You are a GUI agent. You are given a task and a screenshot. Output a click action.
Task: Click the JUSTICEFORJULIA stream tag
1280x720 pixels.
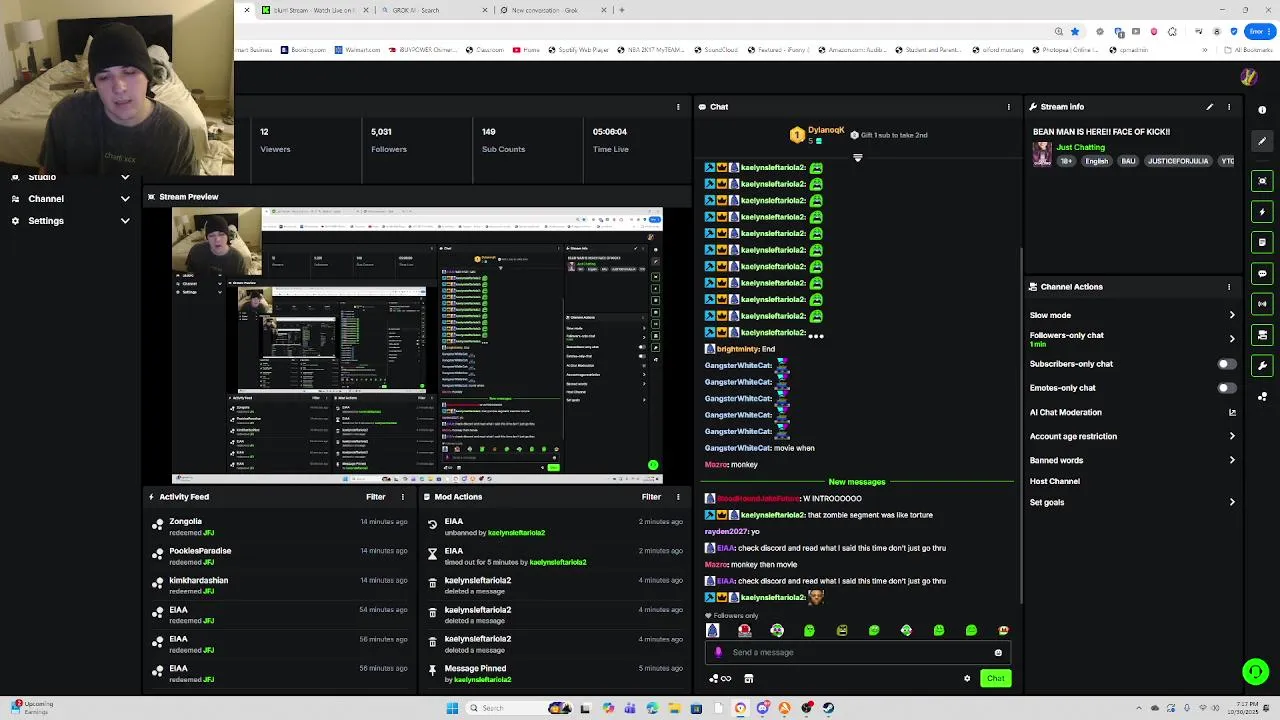pyautogui.click(x=1178, y=161)
